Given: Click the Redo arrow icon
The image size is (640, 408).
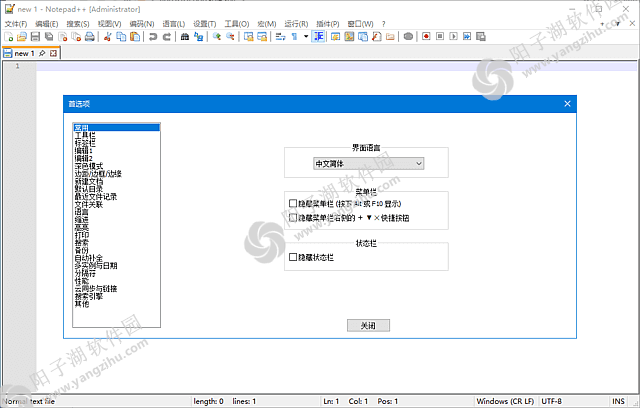Looking at the screenshot, I should tap(167, 37).
